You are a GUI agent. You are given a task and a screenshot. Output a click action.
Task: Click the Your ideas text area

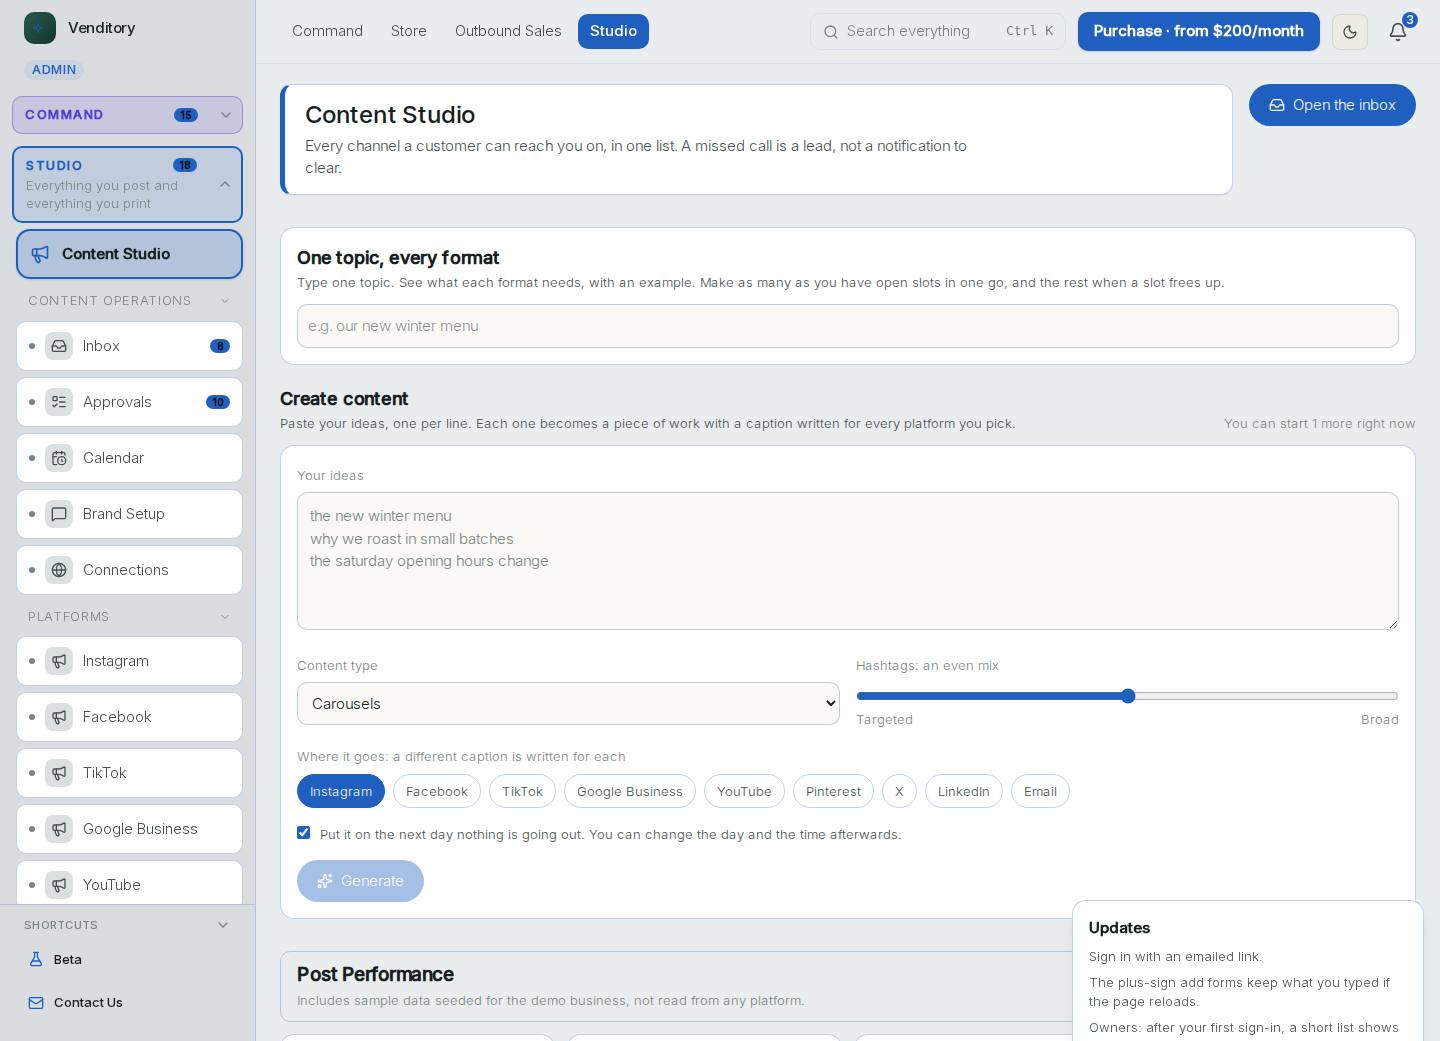pyautogui.click(x=848, y=561)
